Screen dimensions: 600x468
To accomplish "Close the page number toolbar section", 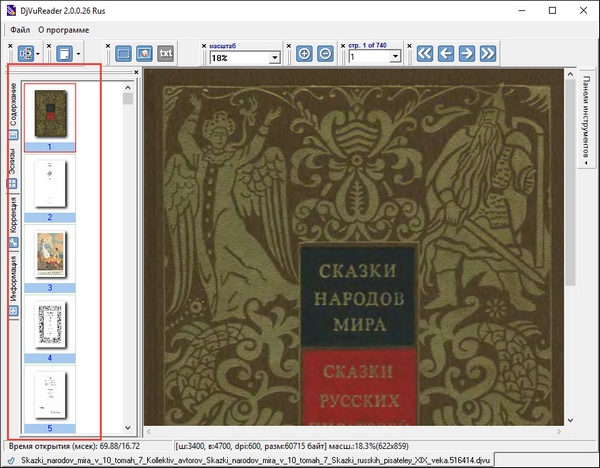I will pos(343,46).
